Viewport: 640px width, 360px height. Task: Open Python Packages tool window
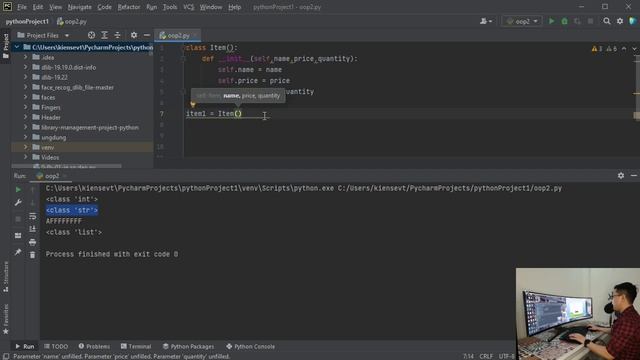[x=188, y=346]
